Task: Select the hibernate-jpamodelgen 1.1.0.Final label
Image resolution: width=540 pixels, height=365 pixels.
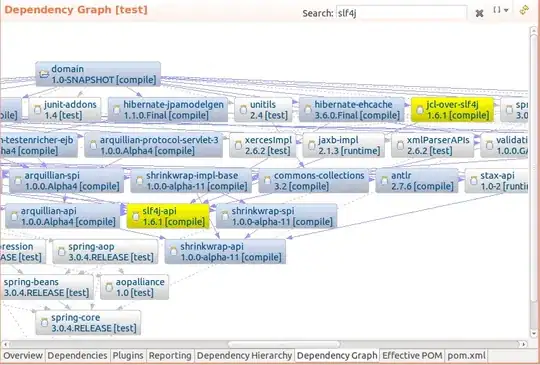Action: point(174,110)
